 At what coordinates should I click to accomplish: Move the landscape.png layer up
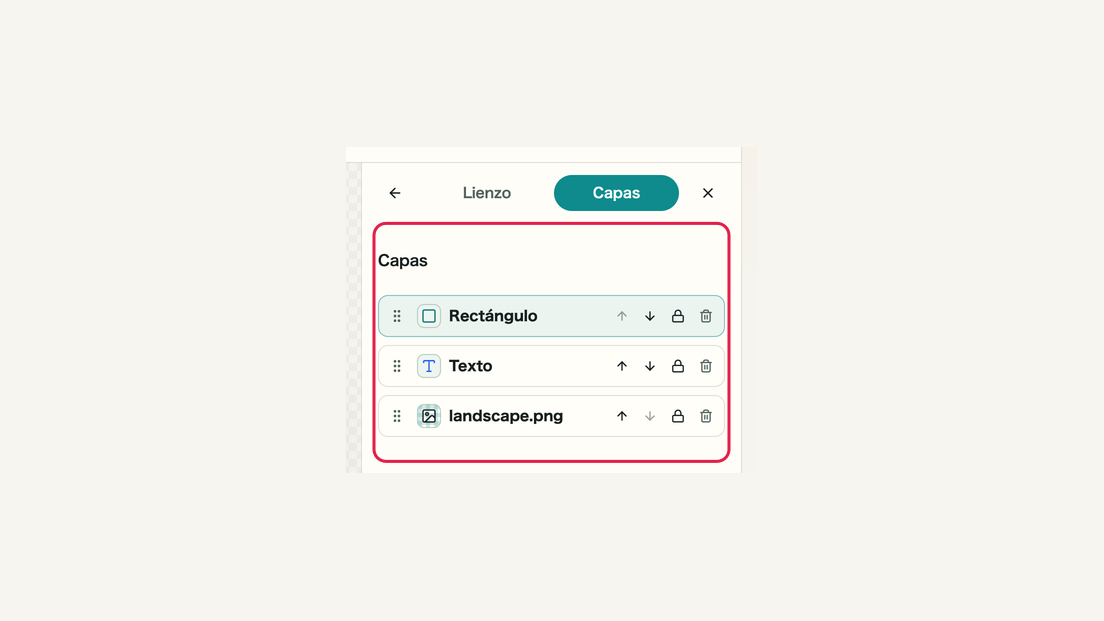(x=622, y=416)
